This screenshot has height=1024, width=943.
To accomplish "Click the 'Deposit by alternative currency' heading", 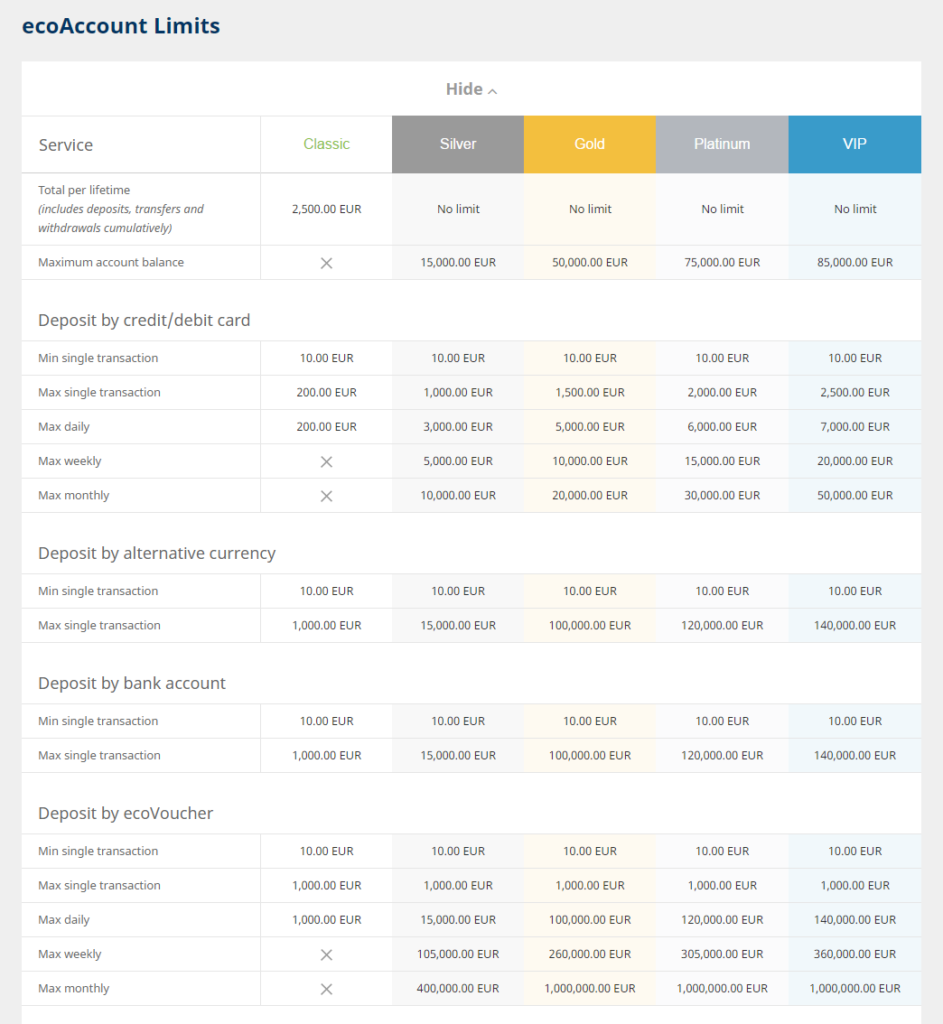I will [x=157, y=553].
